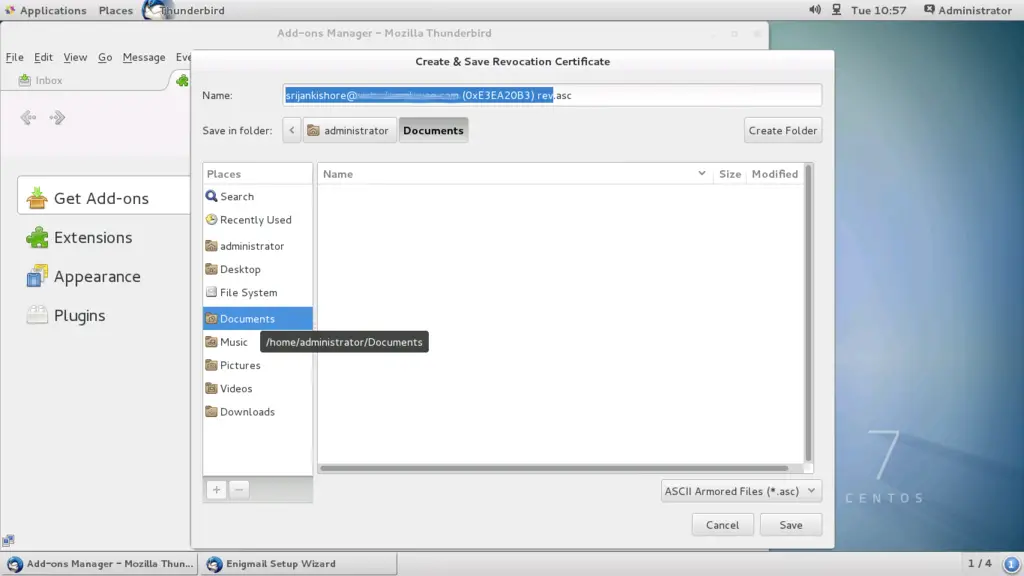Click the Desktop folder icon in Places
This screenshot has width=1024, height=576.
tap(211, 269)
